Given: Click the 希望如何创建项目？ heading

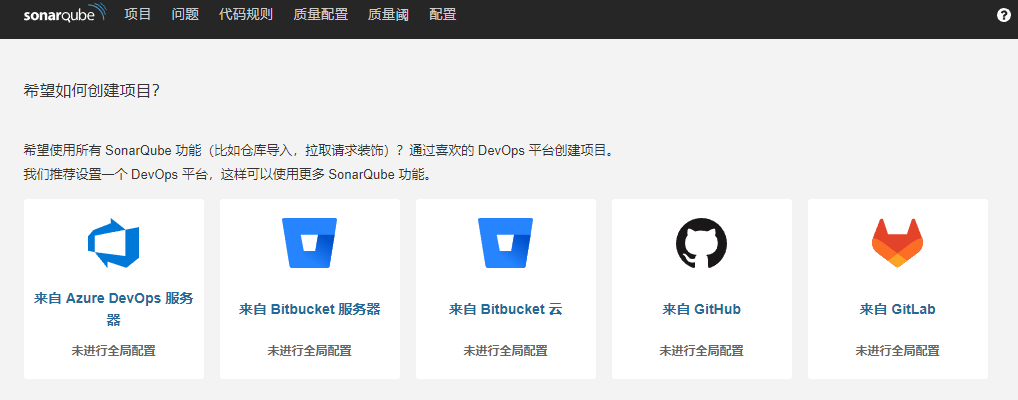Looking at the screenshot, I should click(x=92, y=91).
